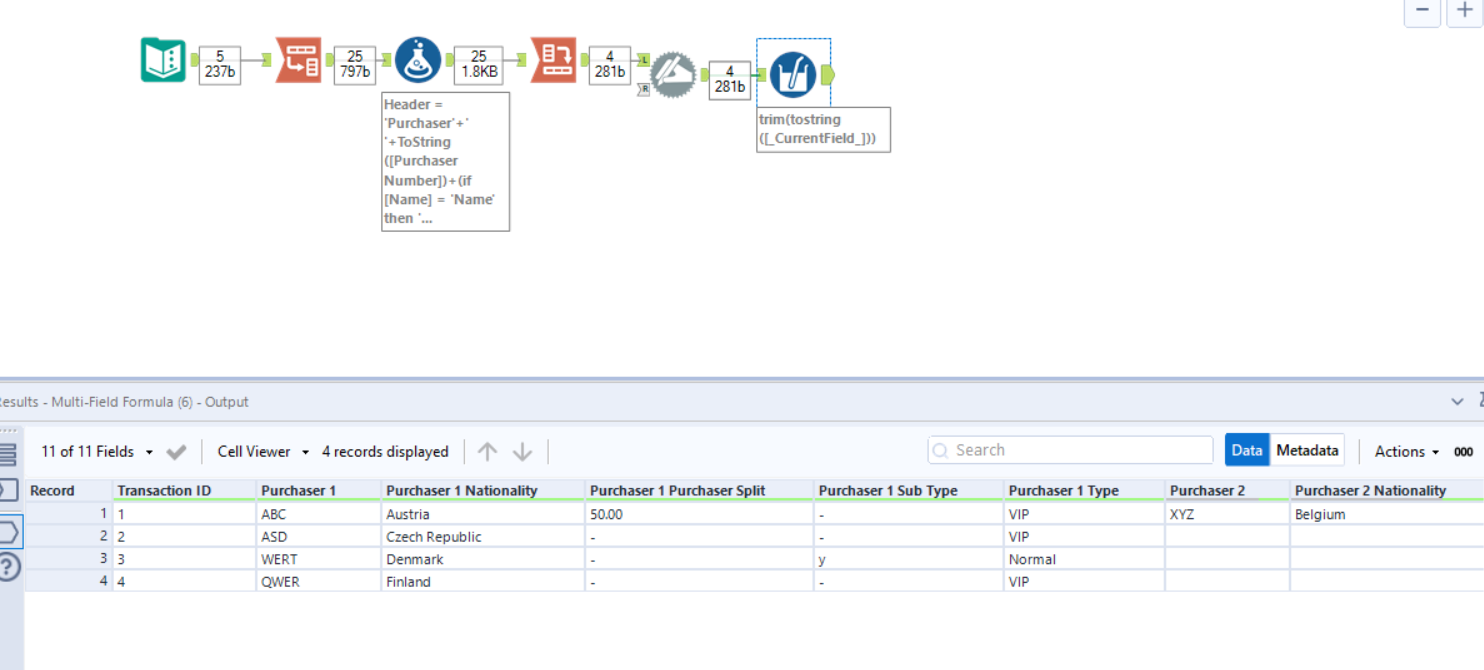Select the Multi-Field Formula tool
Screen dimensions: 1484x670
click(793, 73)
